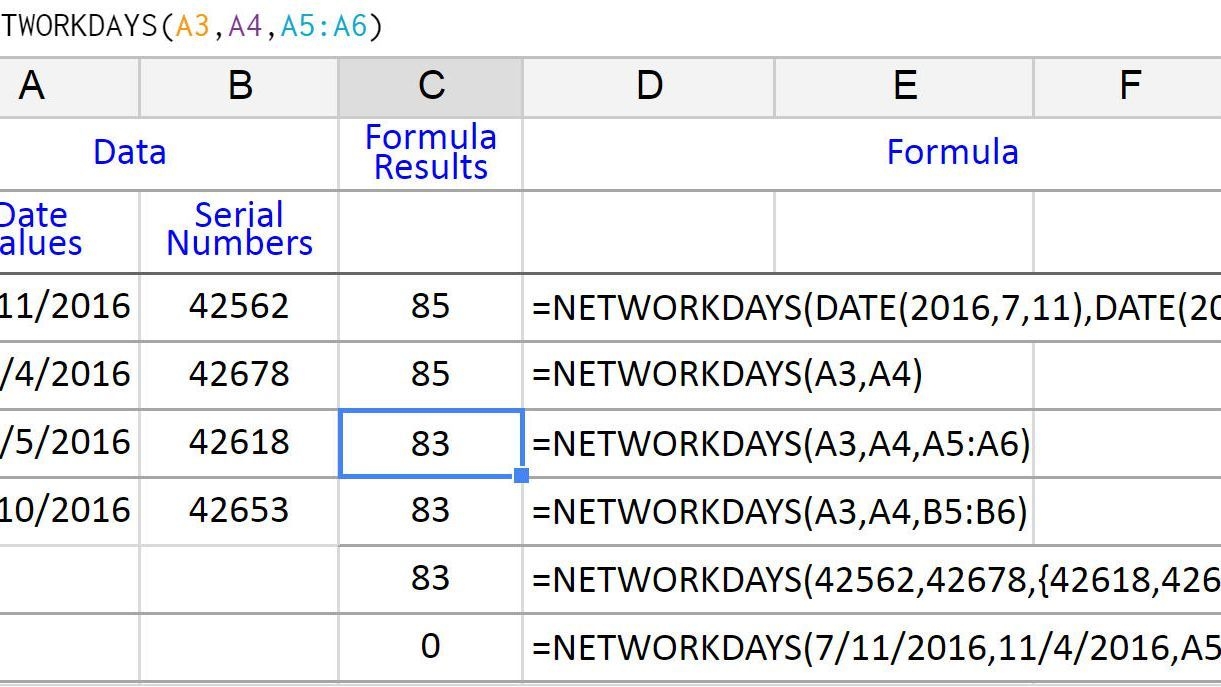Select the cell containing 42562
Viewport: 1221px width, 687px height.
pos(239,306)
